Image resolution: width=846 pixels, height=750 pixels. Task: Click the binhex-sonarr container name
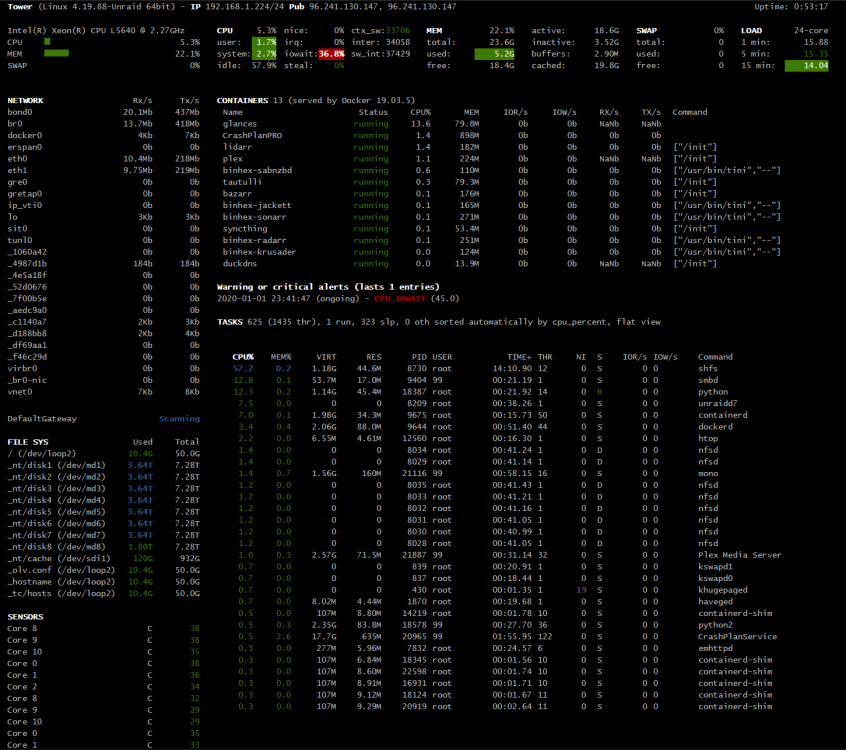254,217
